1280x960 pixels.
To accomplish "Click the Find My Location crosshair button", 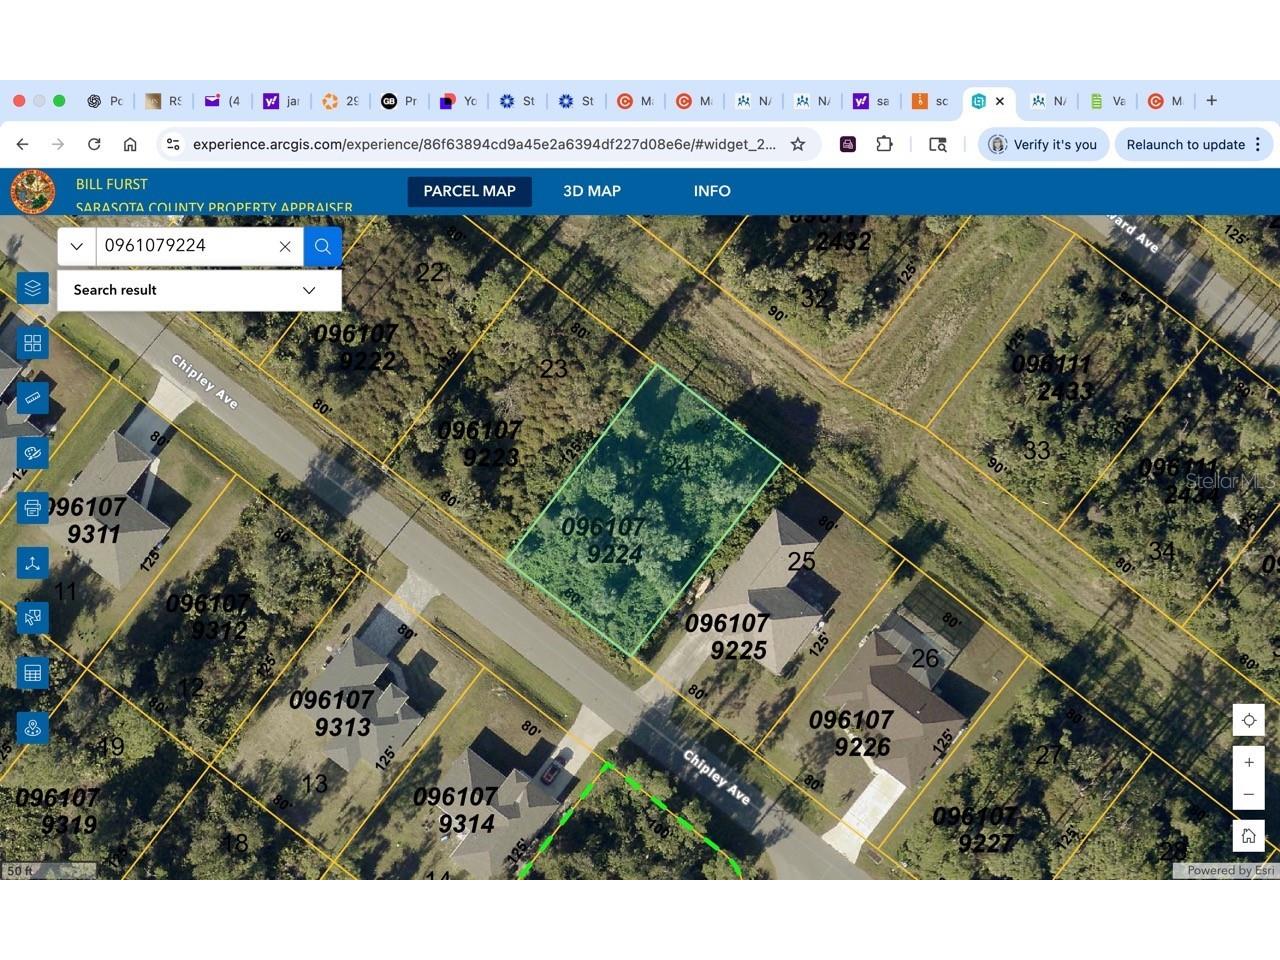I will (x=1248, y=720).
